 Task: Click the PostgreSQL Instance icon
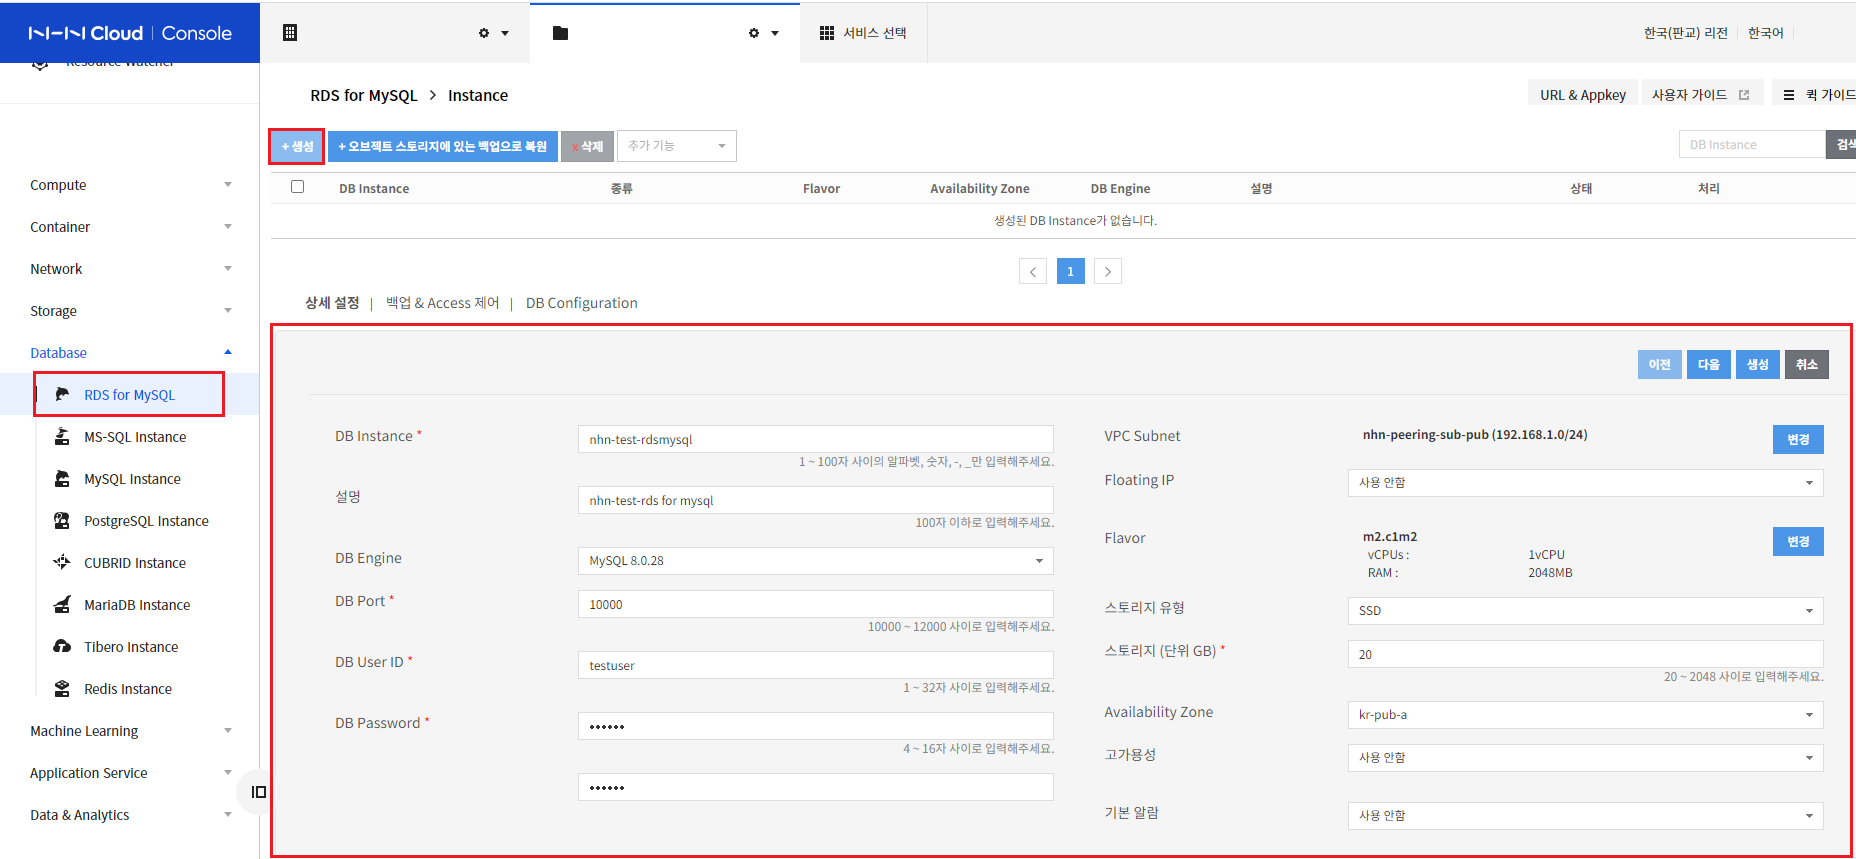(x=62, y=520)
